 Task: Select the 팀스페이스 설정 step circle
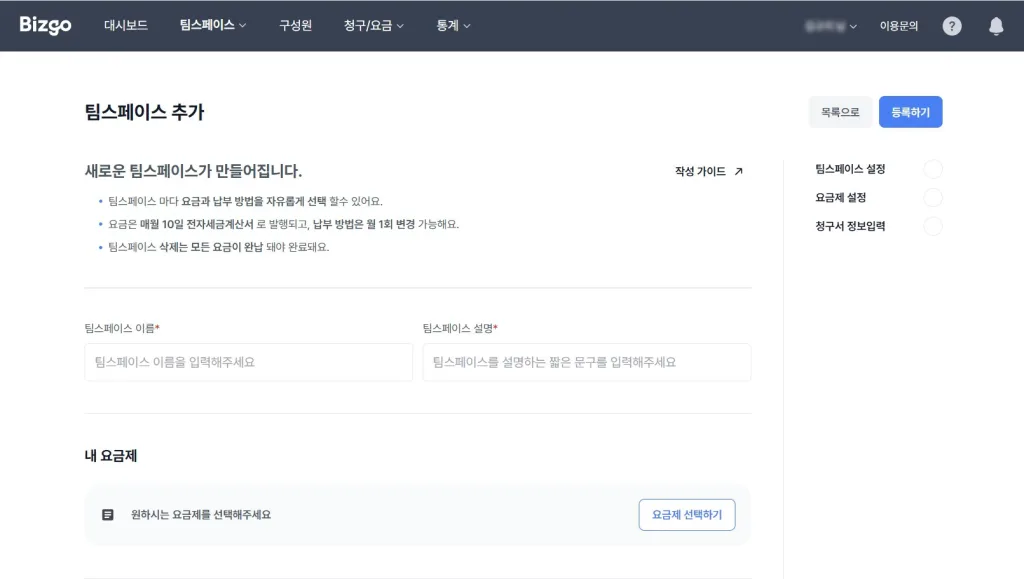[933, 169]
